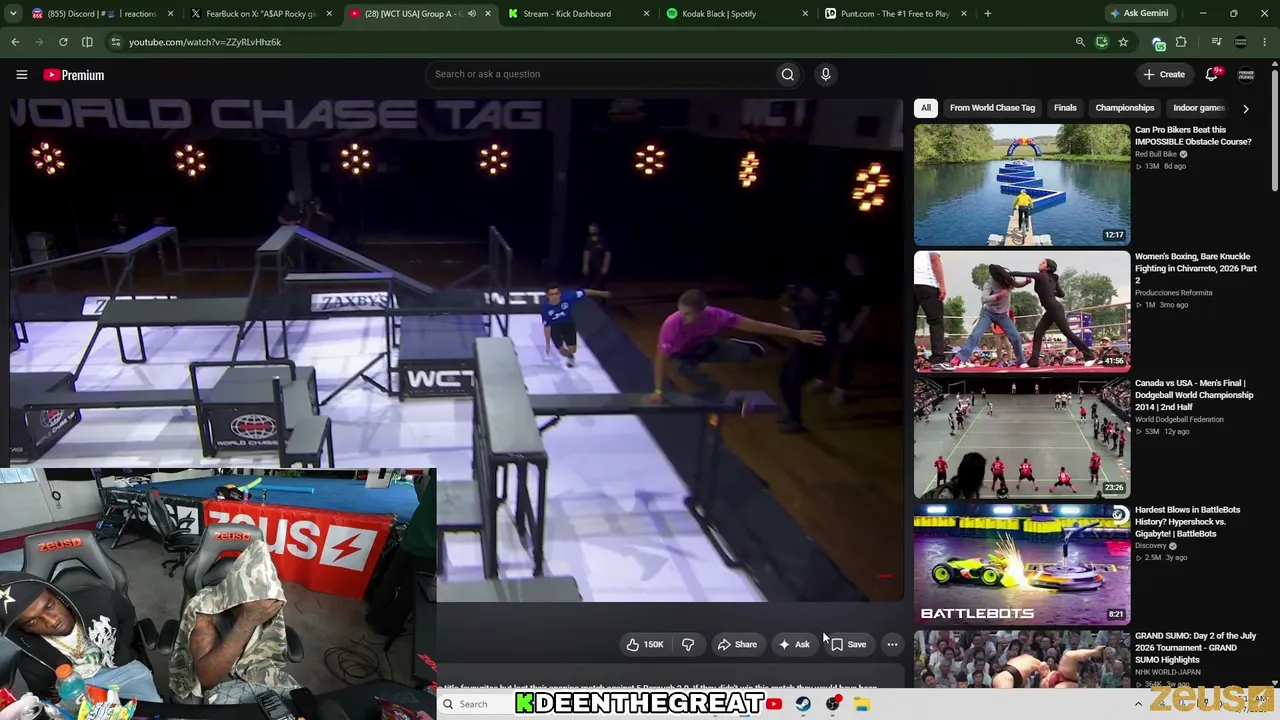Open the YouTube account avatar menu
This screenshot has height=720, width=1280.
click(x=1246, y=75)
